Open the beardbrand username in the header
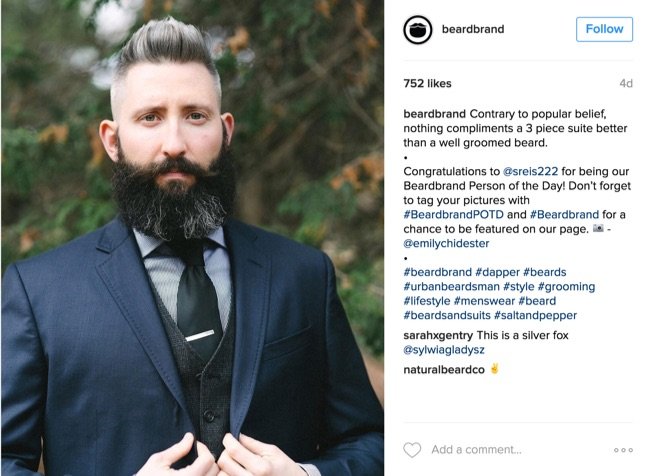The image size is (646, 476). [473, 29]
